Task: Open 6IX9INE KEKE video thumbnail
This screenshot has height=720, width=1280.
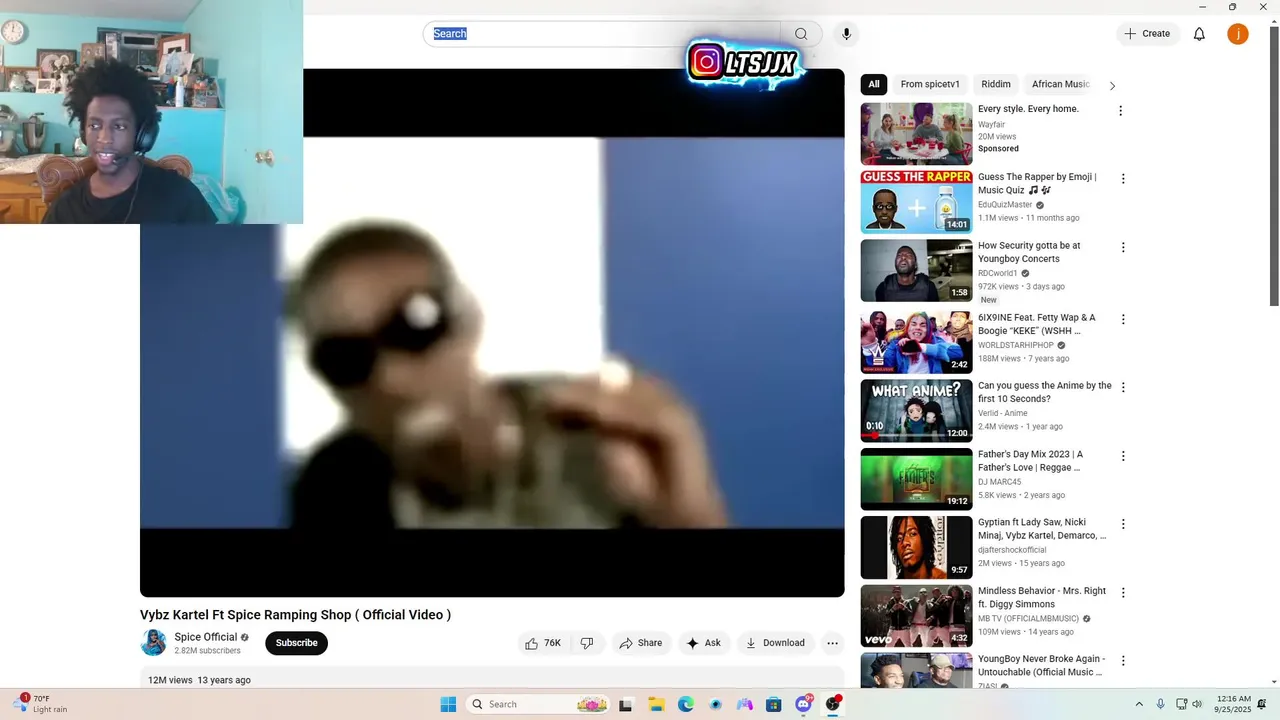Action: pos(916,342)
